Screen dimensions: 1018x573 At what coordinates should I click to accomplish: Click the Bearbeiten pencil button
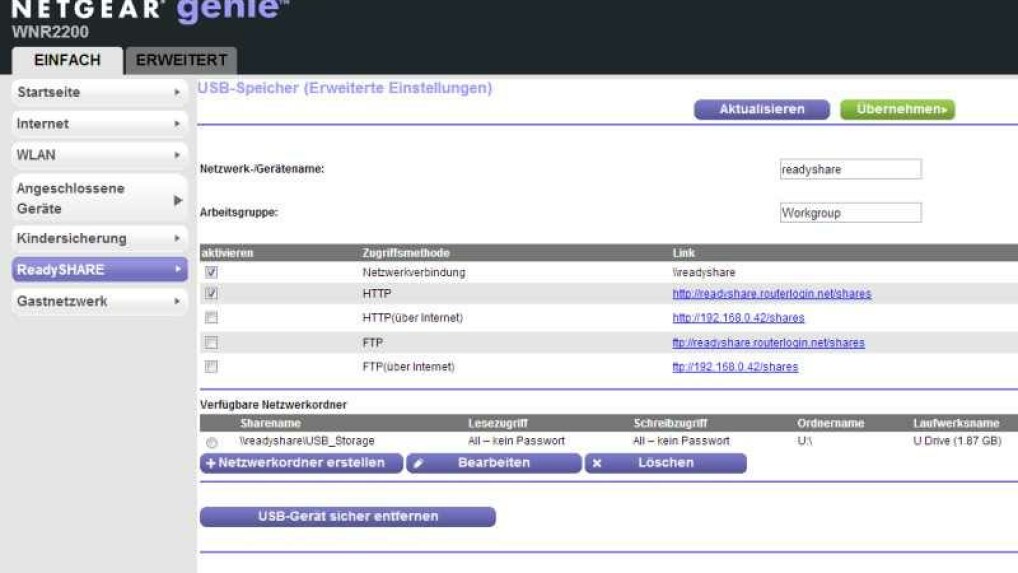point(494,464)
